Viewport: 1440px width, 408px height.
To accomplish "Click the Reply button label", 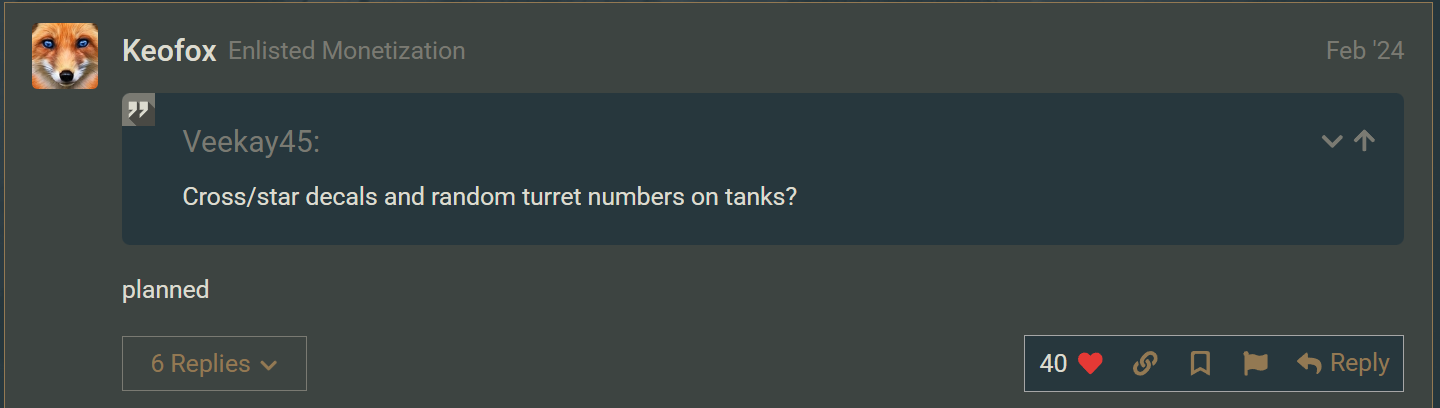I will [1359, 363].
